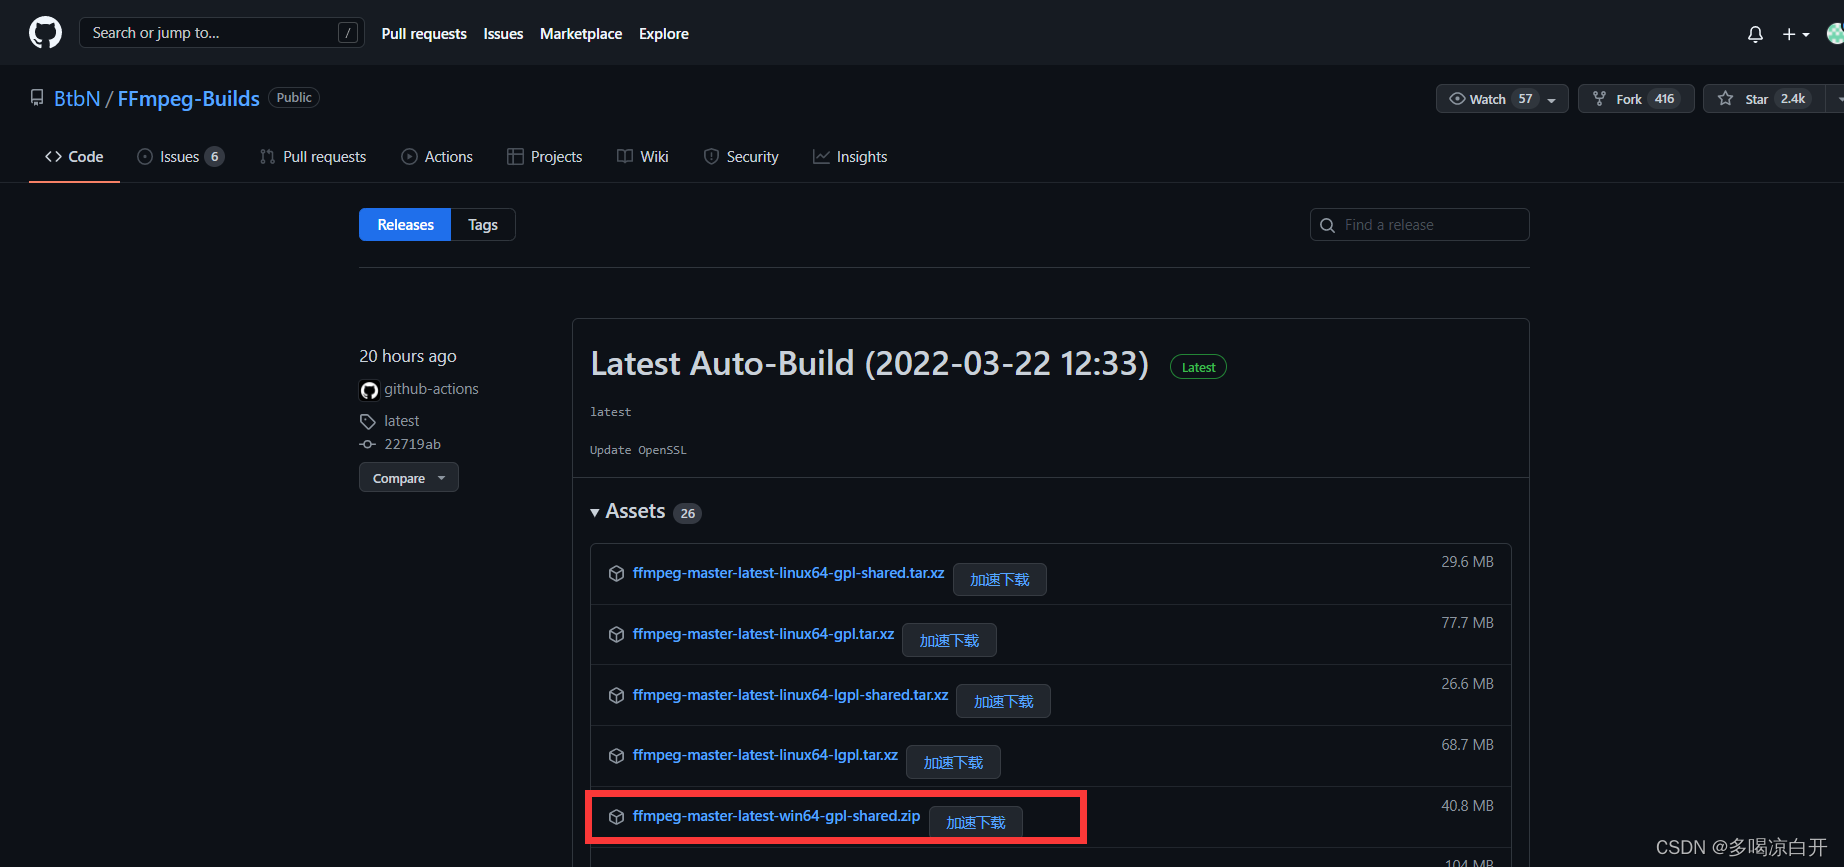Image resolution: width=1844 pixels, height=867 pixels.
Task: Click the Assets count badge 26
Action: [x=688, y=513]
